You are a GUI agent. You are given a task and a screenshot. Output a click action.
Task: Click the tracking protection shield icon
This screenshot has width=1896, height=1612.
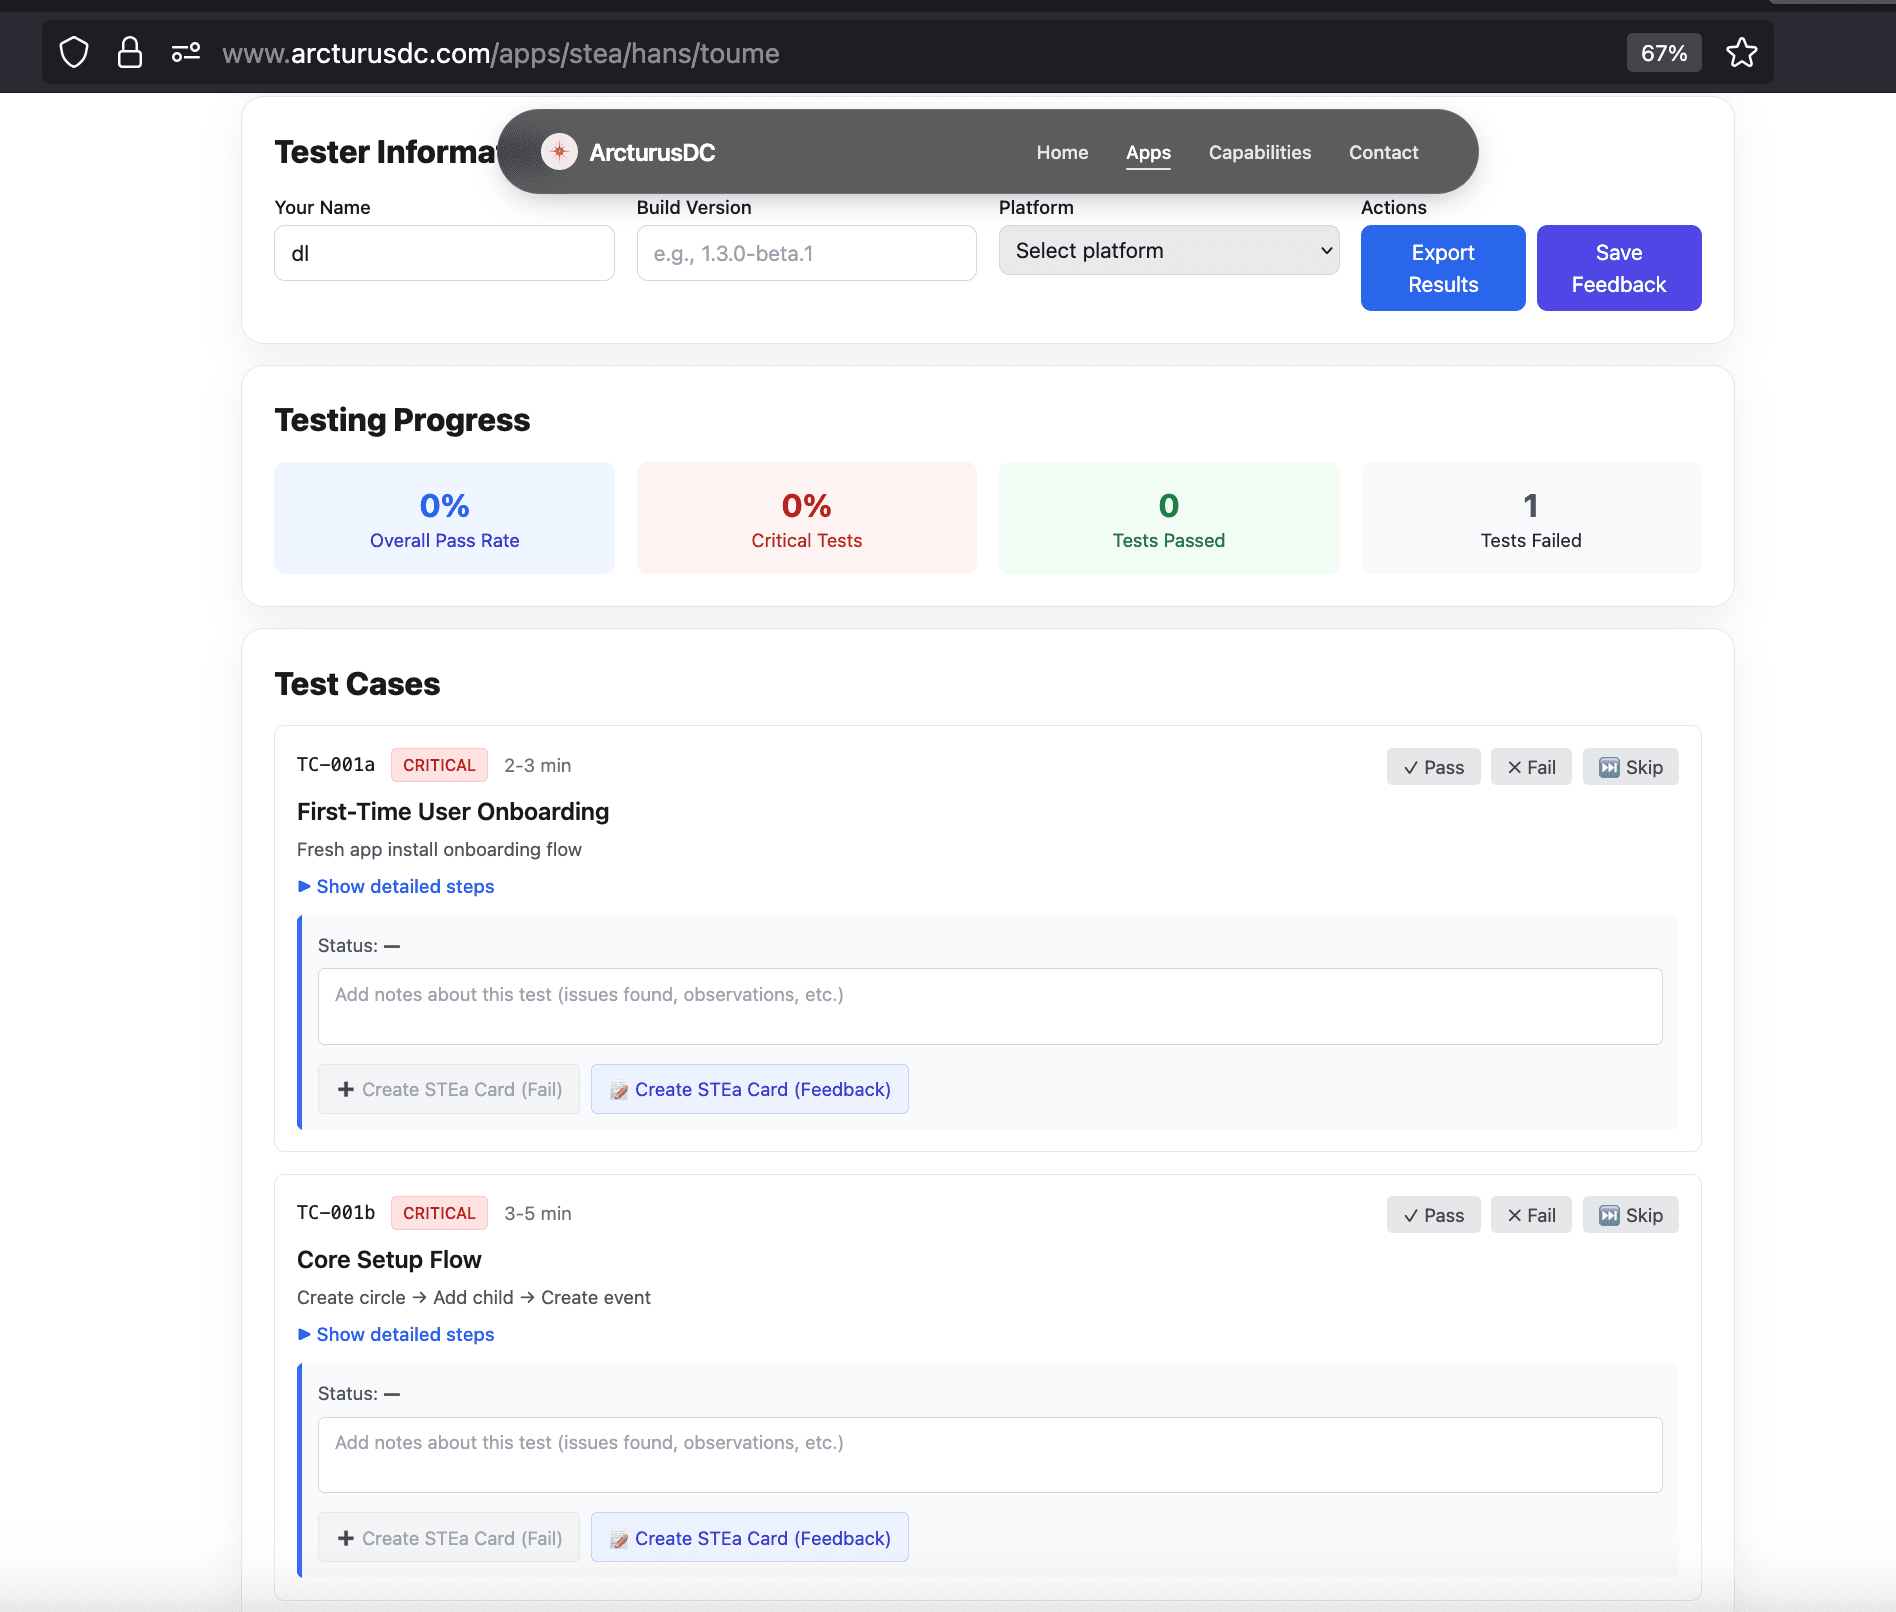[x=73, y=52]
